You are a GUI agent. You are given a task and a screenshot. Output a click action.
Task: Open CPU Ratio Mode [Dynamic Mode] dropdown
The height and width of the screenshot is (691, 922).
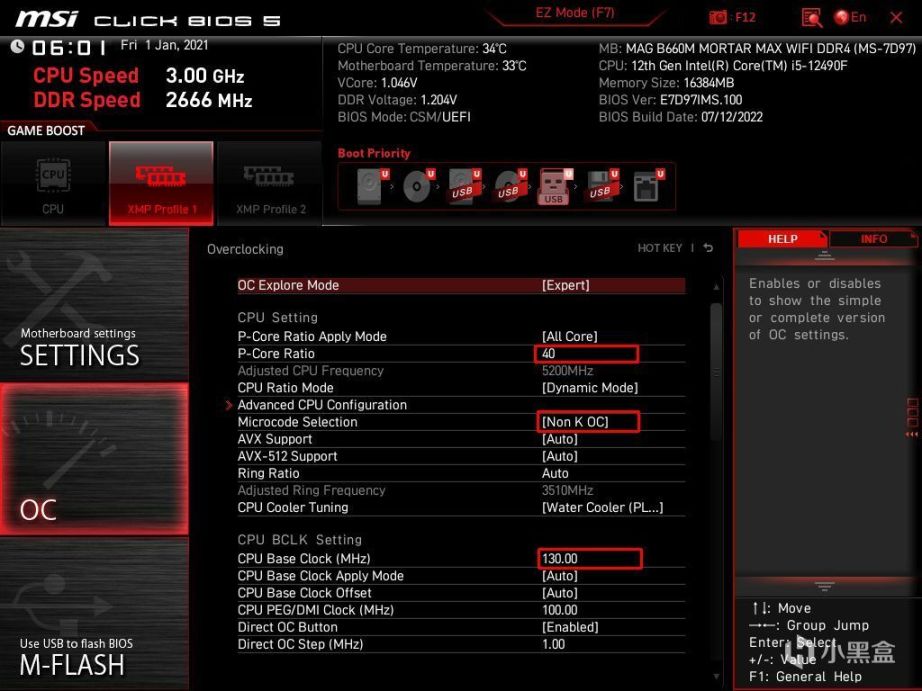coord(590,388)
